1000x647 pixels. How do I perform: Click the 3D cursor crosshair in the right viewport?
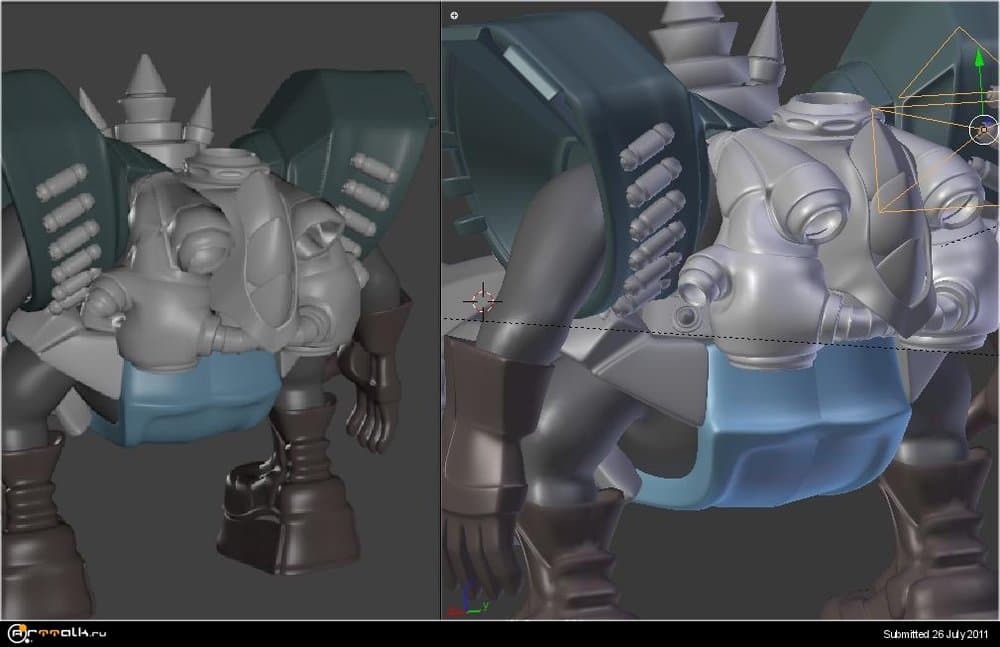pos(482,299)
